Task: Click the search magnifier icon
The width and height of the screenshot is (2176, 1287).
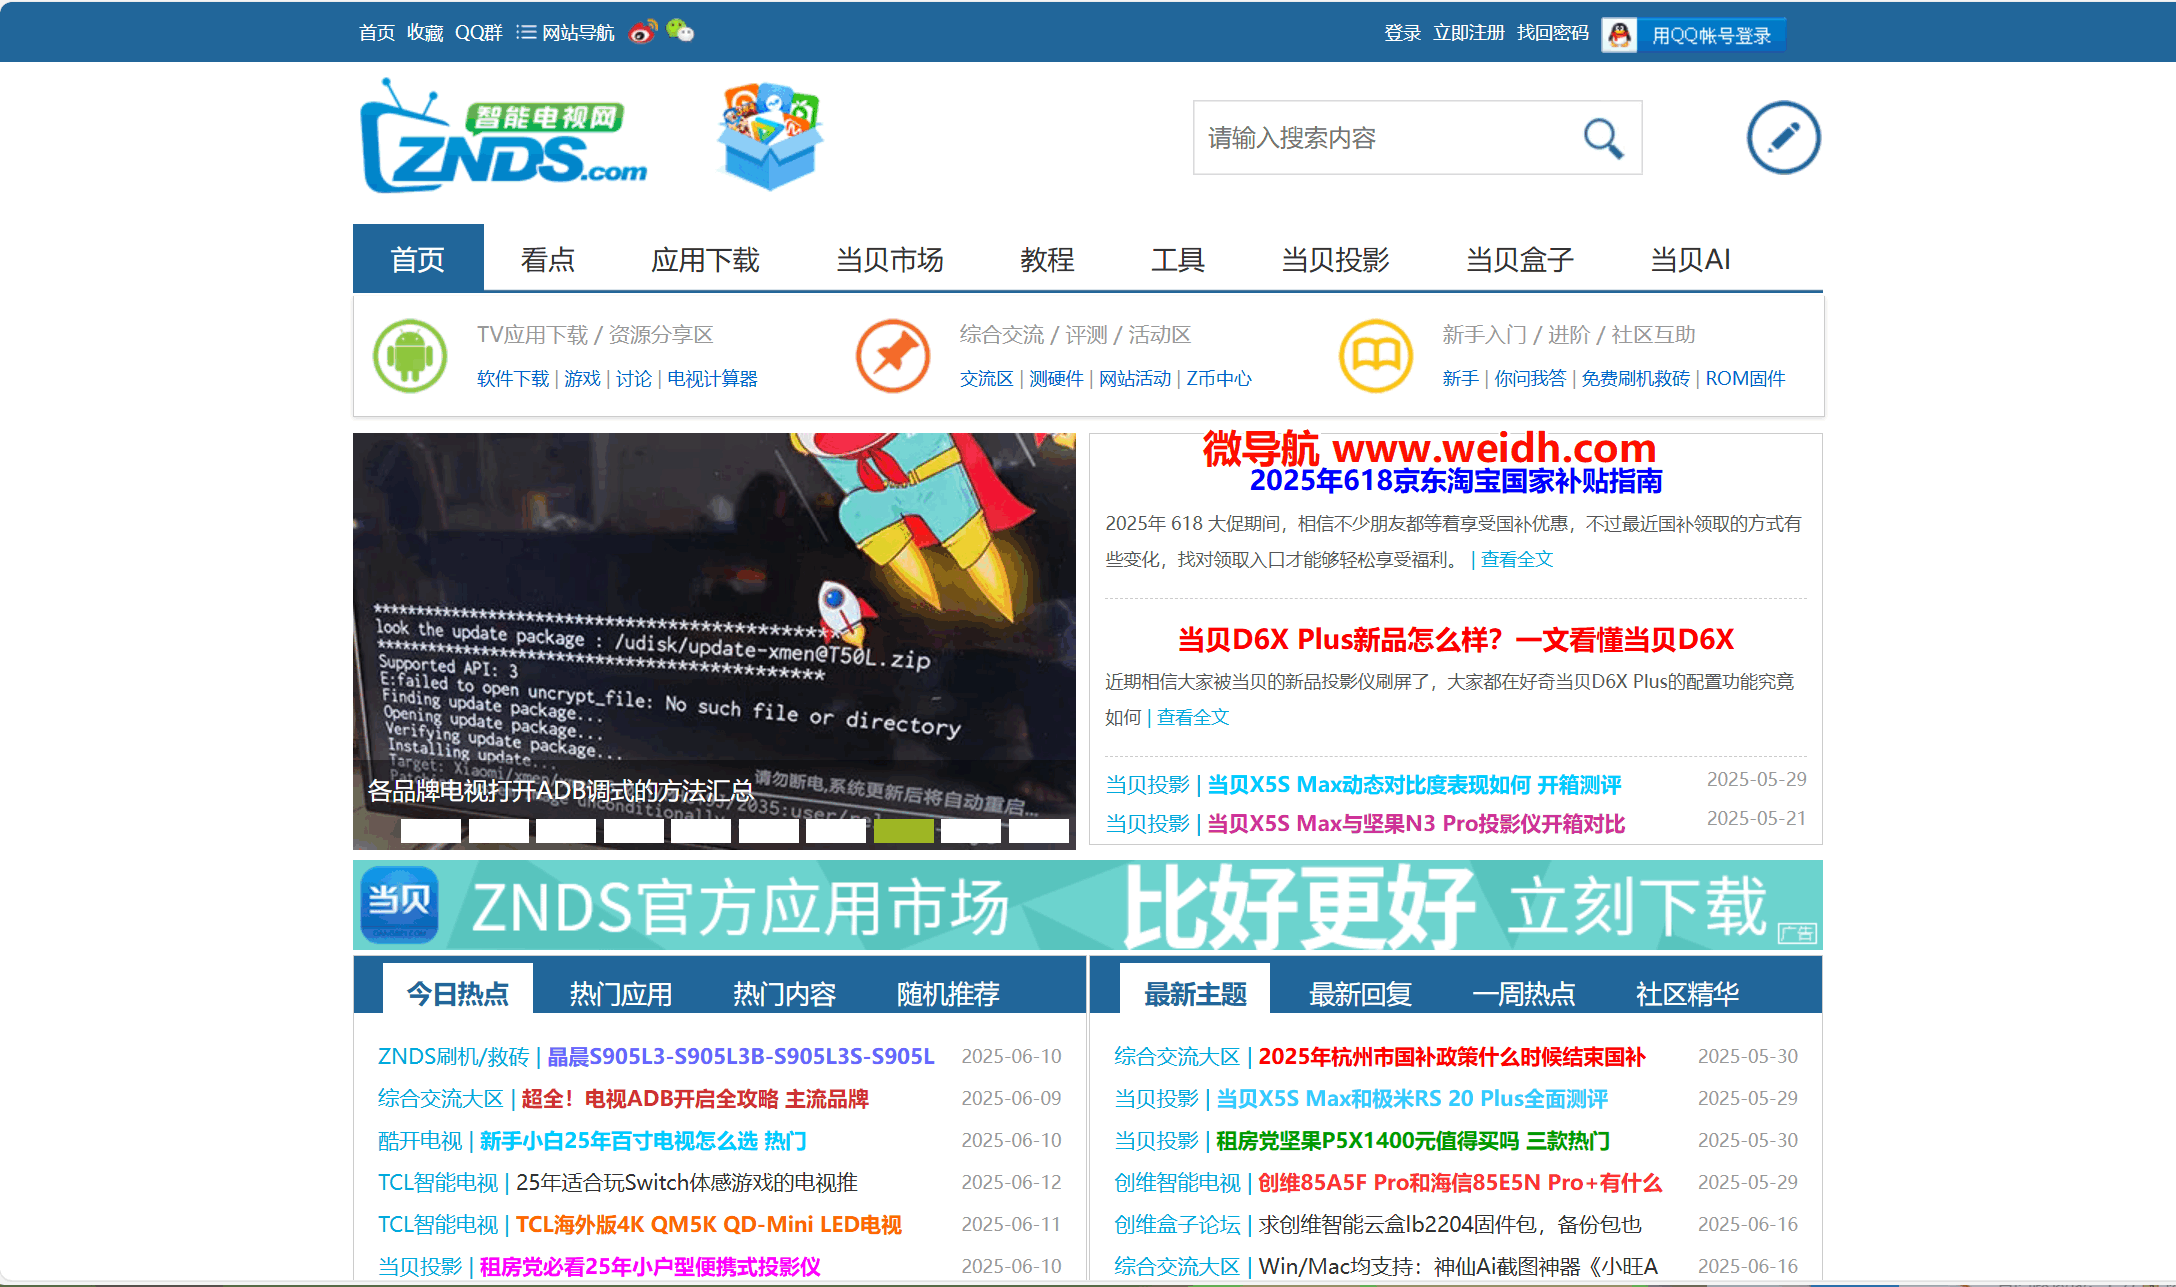Action: pyautogui.click(x=1603, y=138)
